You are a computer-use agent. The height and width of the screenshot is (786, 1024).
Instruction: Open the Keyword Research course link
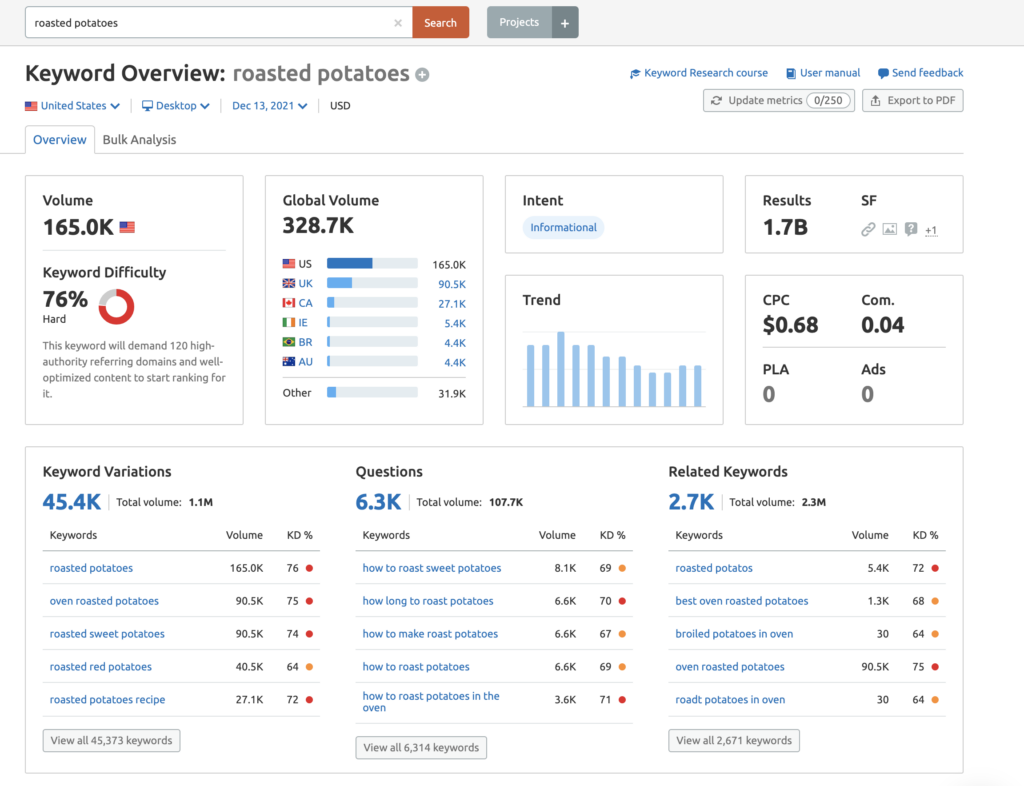click(x=706, y=73)
